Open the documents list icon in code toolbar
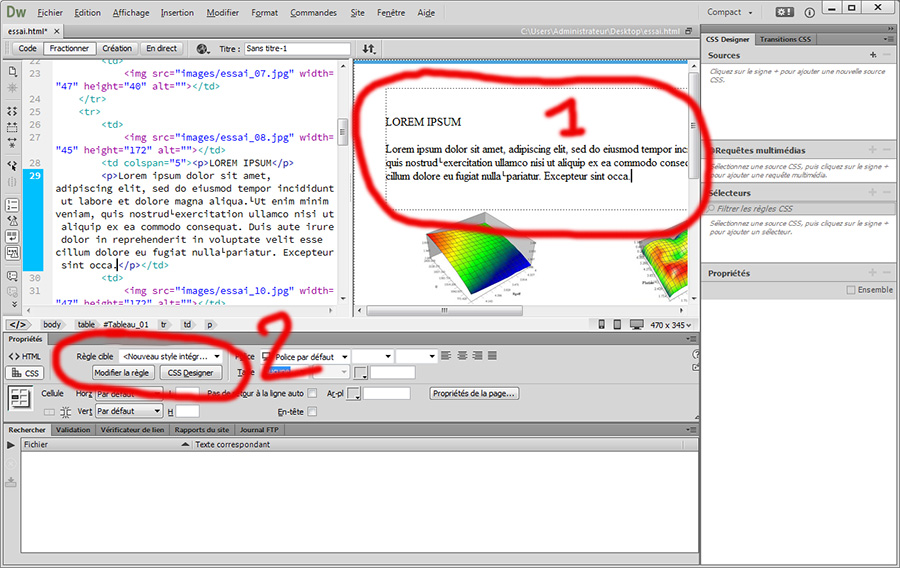 coord(12,72)
